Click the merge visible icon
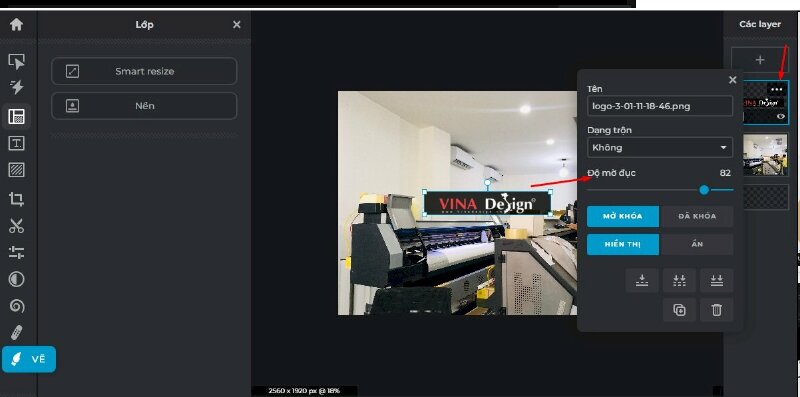The image size is (800, 397). pos(679,281)
